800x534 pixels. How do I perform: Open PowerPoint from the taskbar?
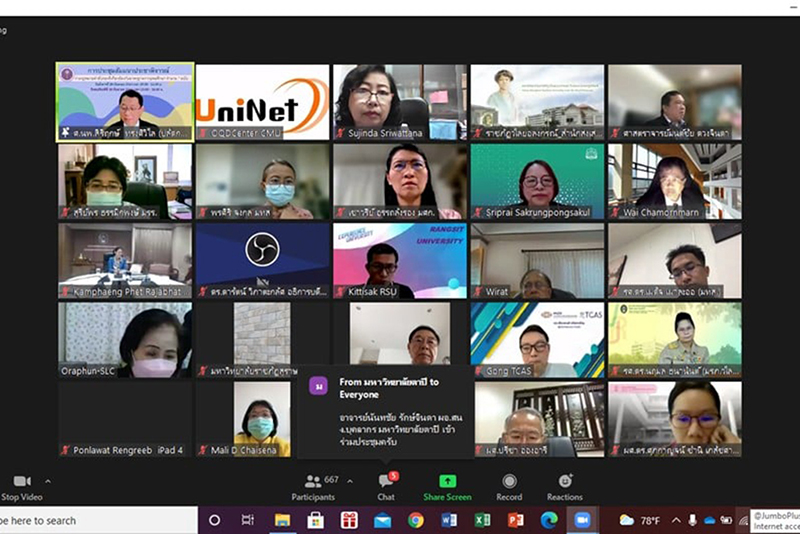[x=515, y=520]
